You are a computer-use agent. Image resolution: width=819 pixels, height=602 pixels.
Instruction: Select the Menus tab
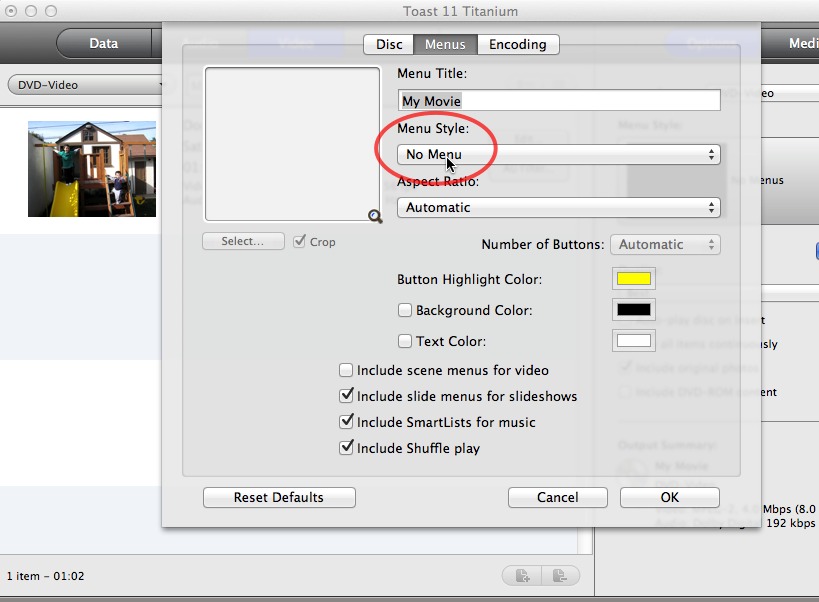(x=445, y=44)
